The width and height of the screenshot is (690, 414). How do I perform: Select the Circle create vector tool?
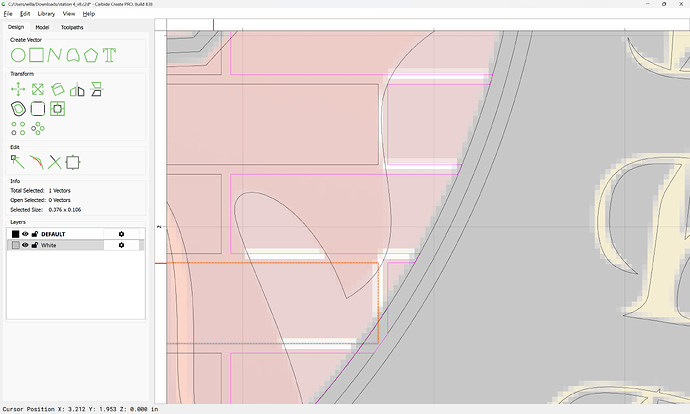click(17, 54)
